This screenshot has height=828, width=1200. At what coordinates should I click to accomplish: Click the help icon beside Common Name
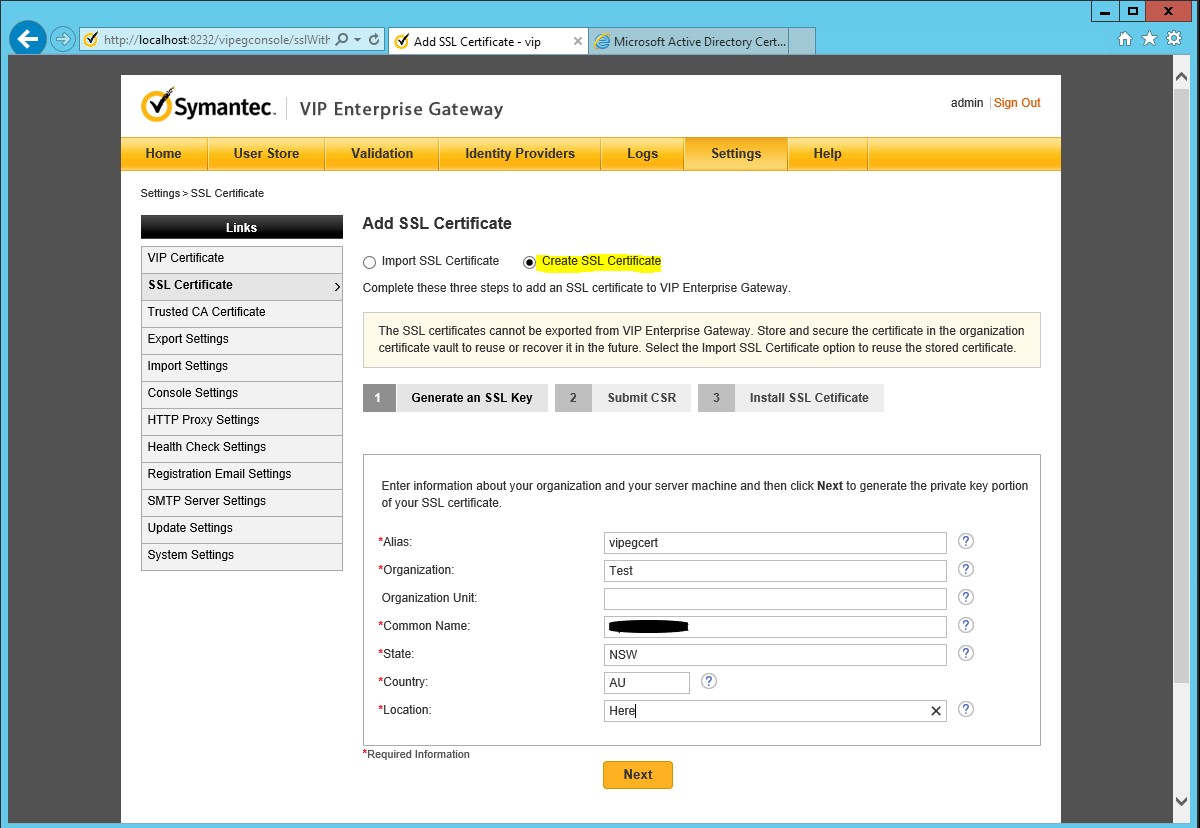[x=966, y=625]
